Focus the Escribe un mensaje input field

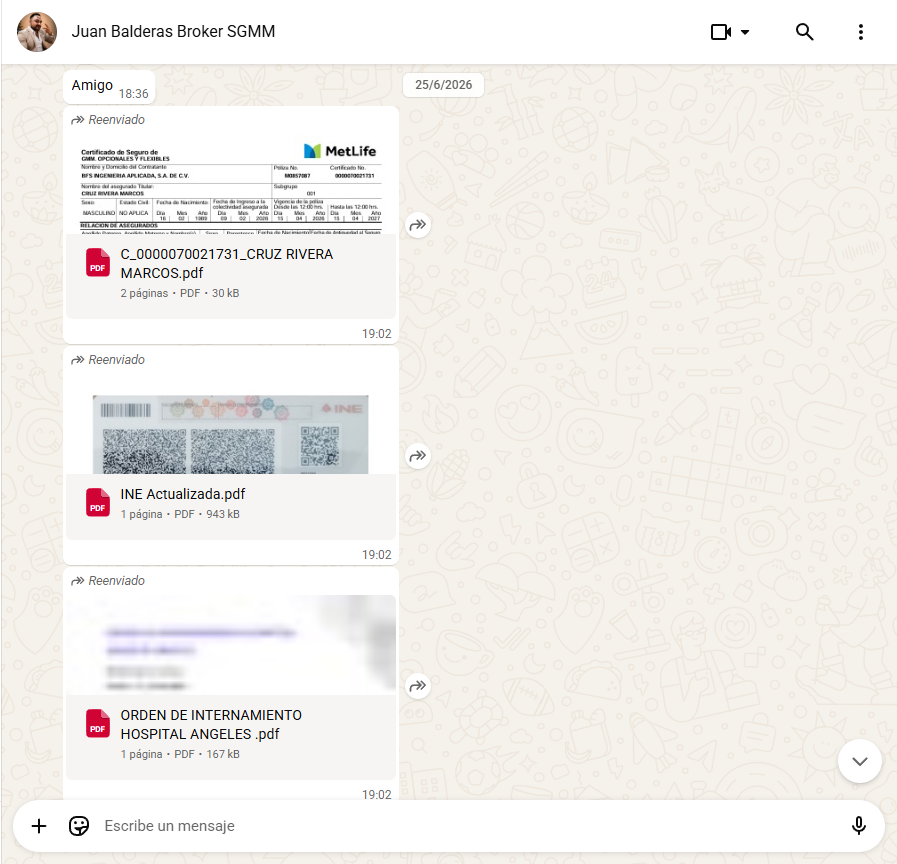(x=469, y=826)
